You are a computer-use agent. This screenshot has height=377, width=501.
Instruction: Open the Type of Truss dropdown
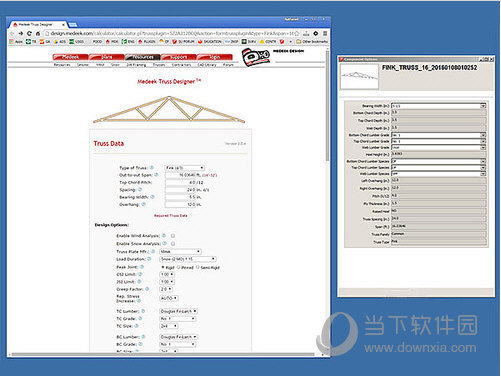185,168
